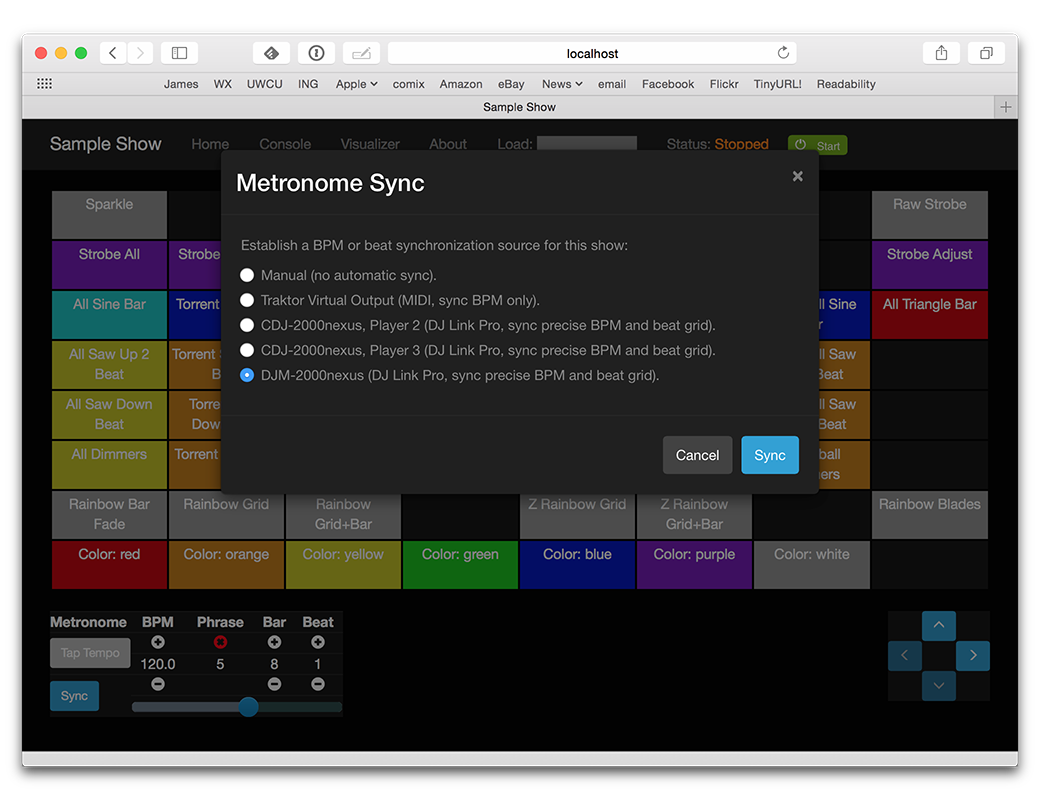Open the News bookmarks dropdown
Screen dimensions: 1040x800
click(562, 84)
